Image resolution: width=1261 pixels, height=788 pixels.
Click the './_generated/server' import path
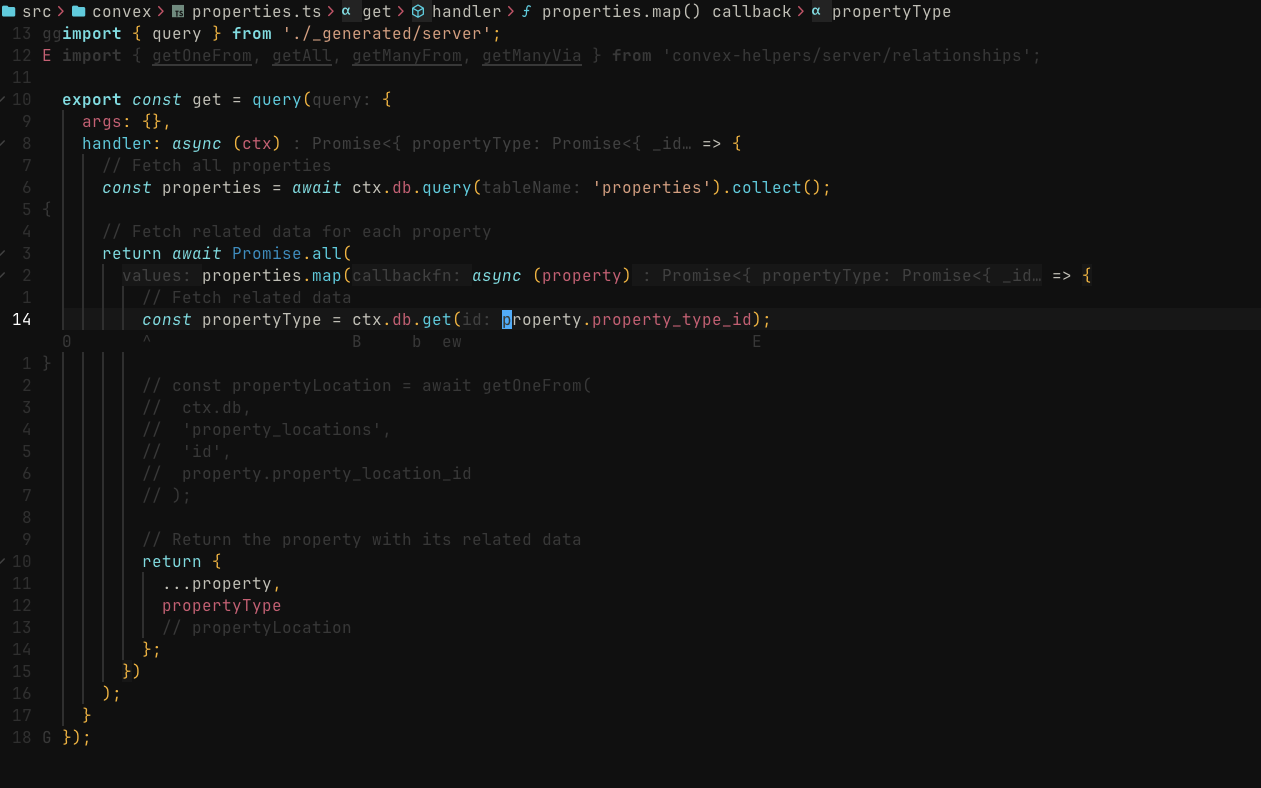pos(387,34)
